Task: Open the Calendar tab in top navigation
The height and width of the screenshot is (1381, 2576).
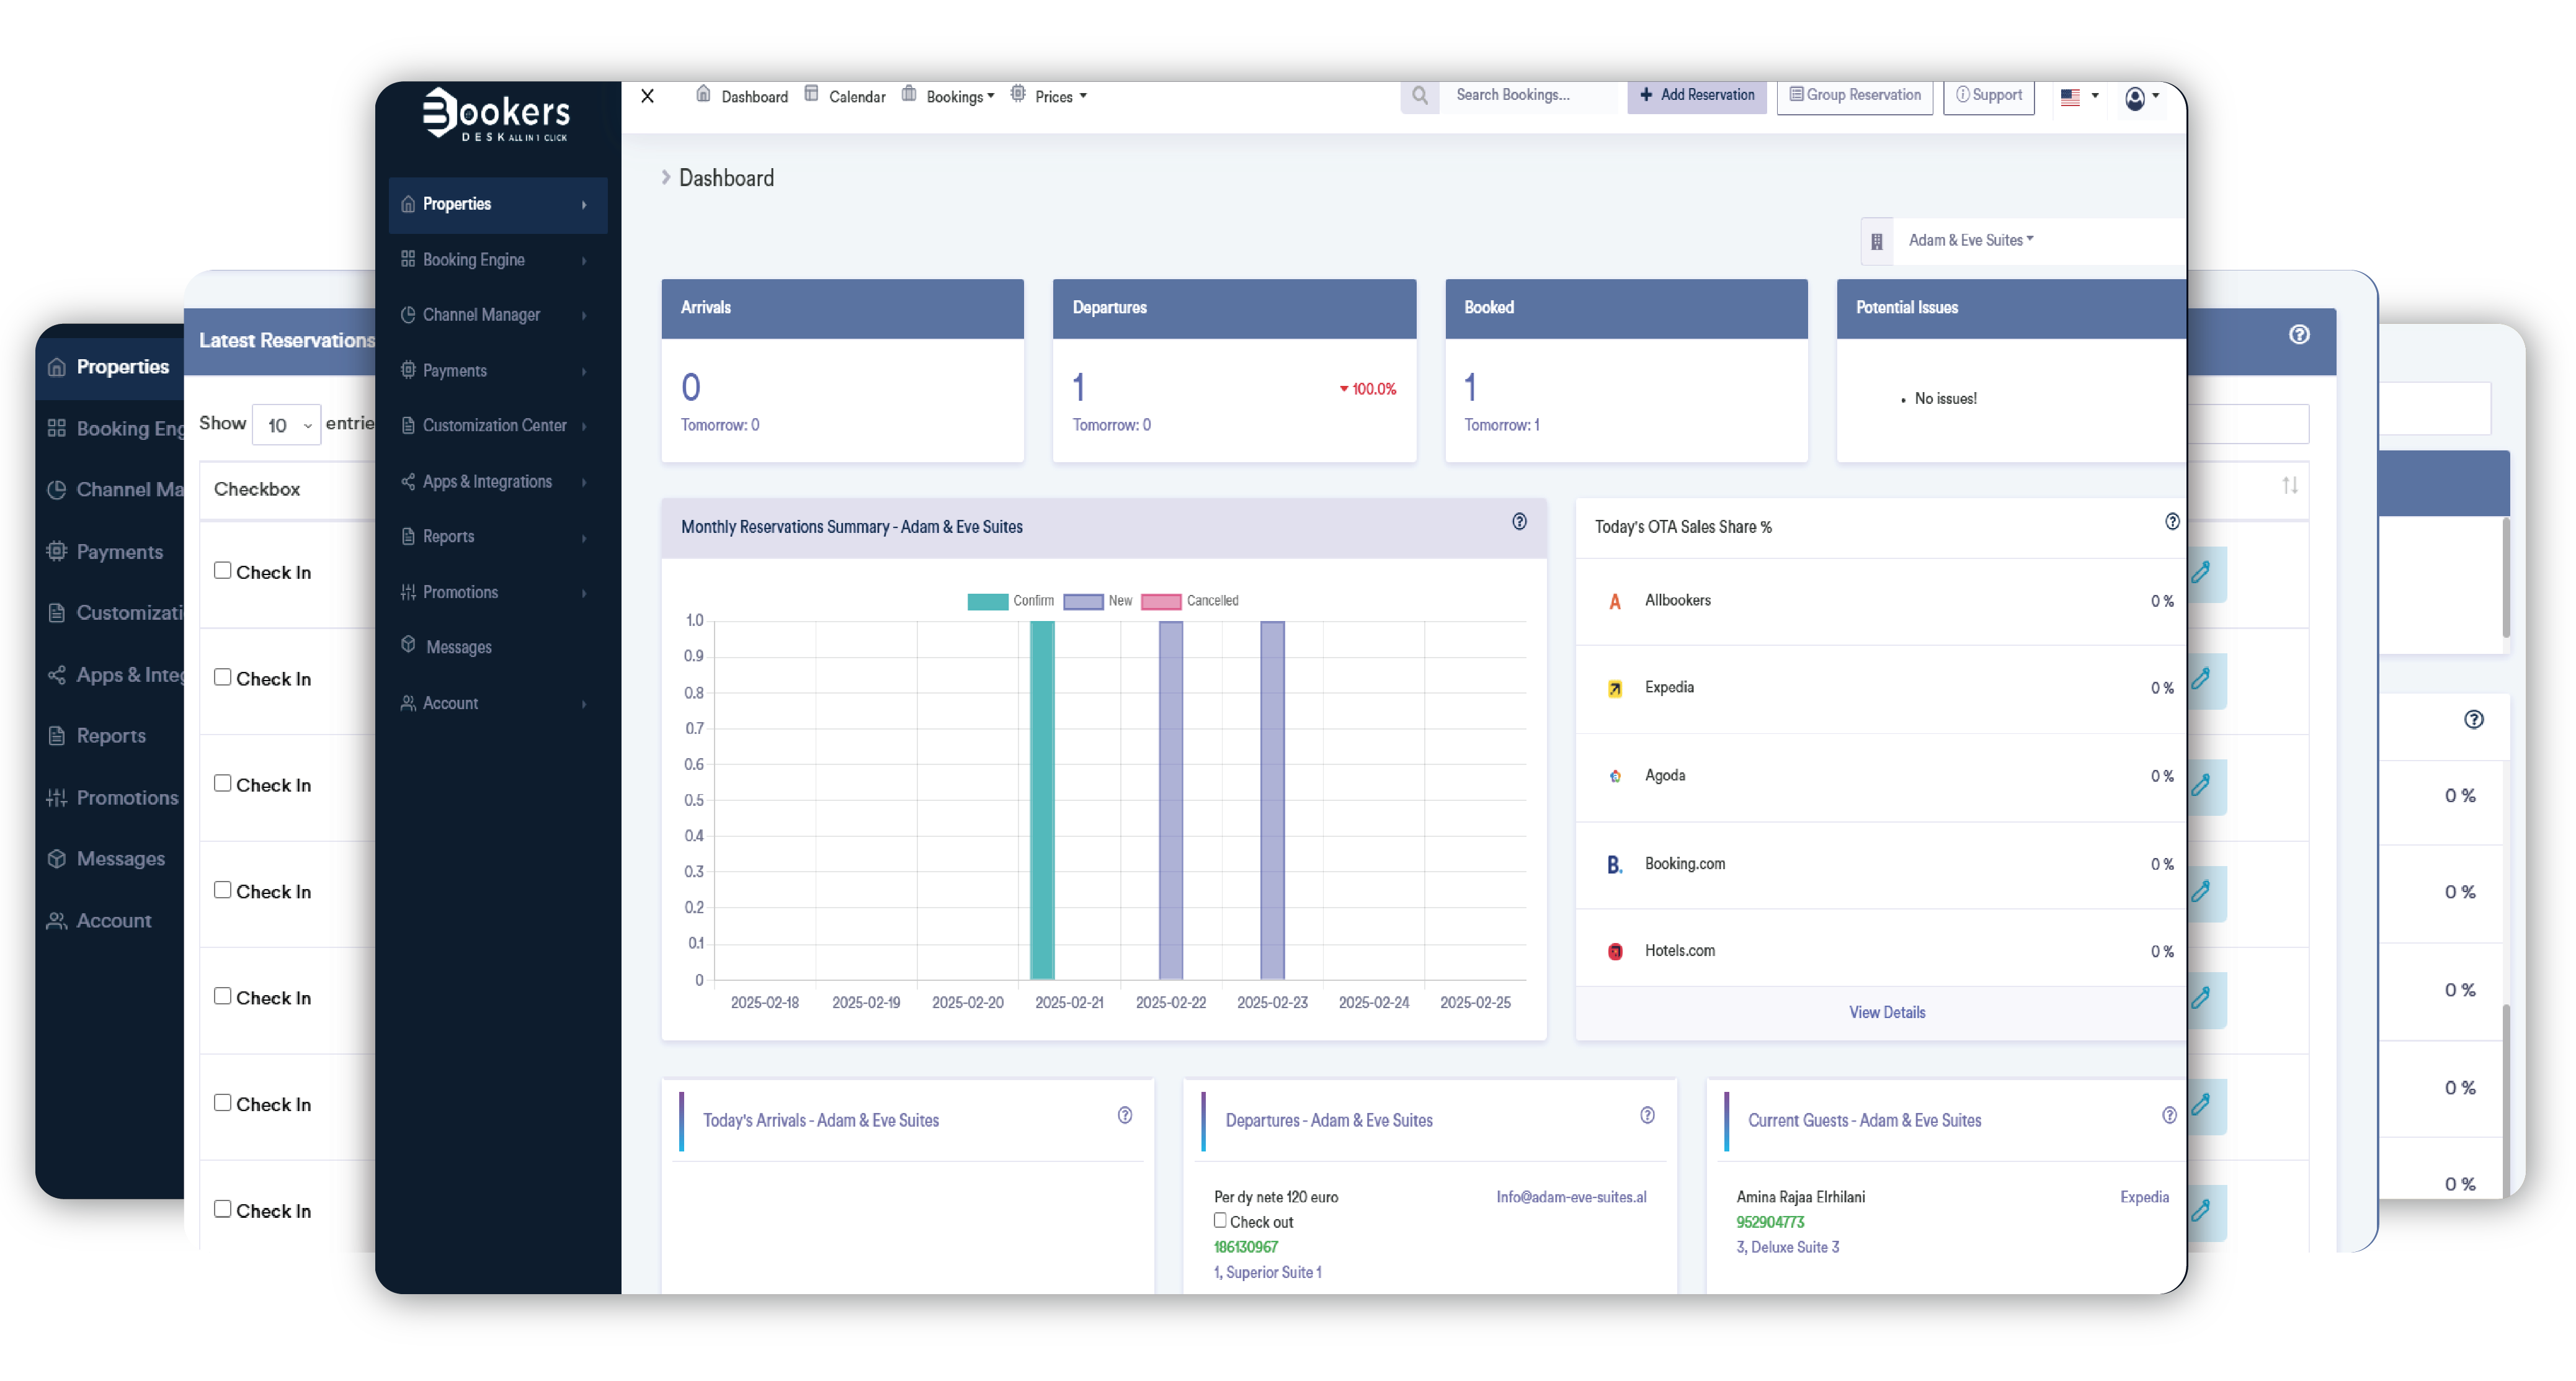Action: (x=856, y=97)
